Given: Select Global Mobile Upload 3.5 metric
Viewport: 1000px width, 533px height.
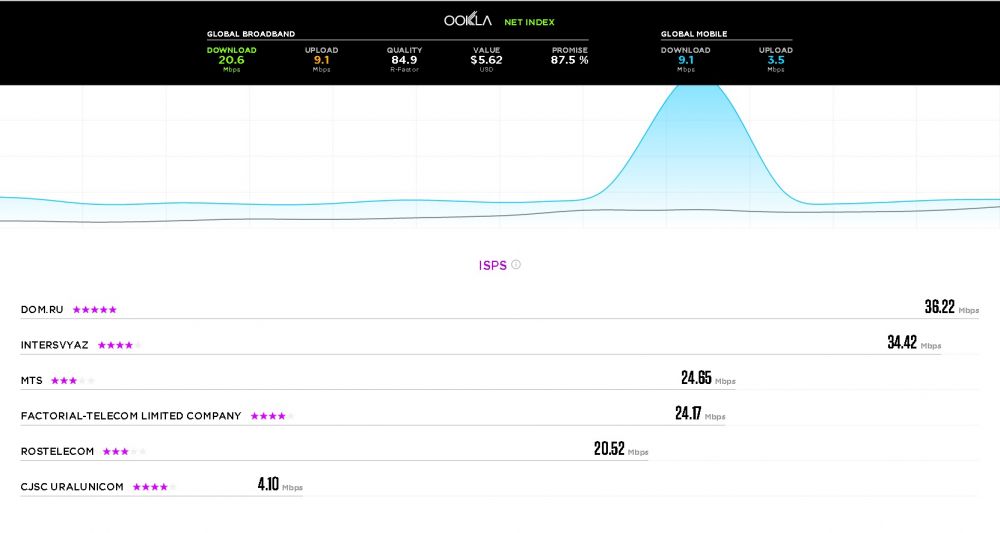Looking at the screenshot, I should (775, 59).
